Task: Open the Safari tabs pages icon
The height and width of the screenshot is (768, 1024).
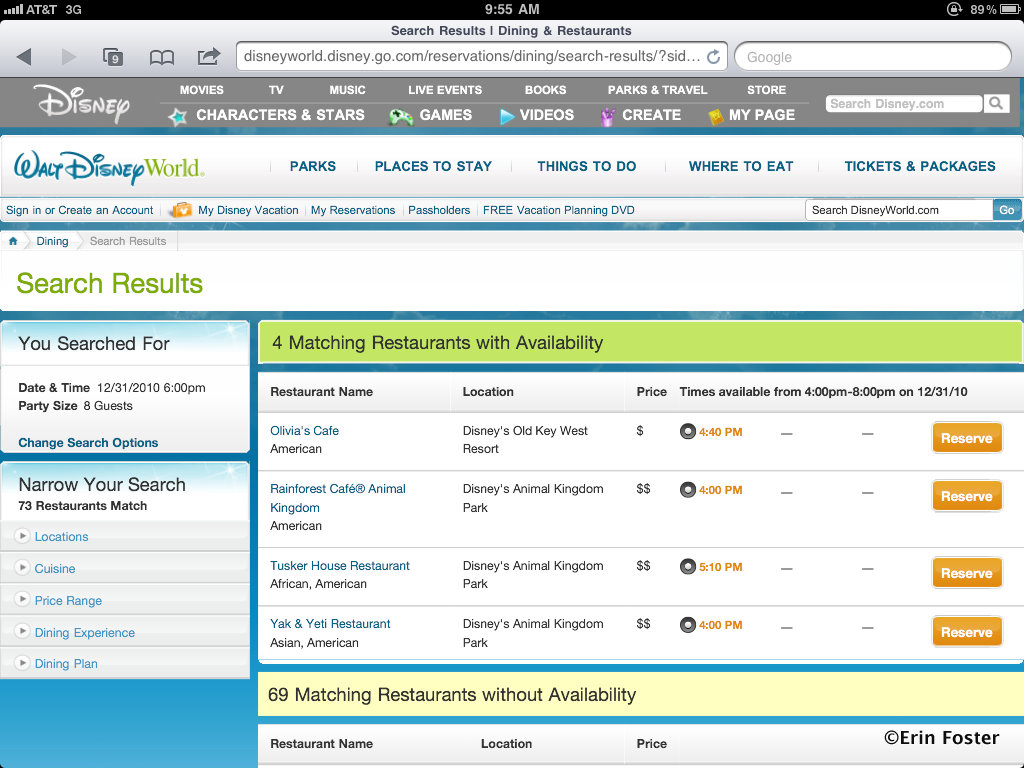Action: [x=113, y=57]
